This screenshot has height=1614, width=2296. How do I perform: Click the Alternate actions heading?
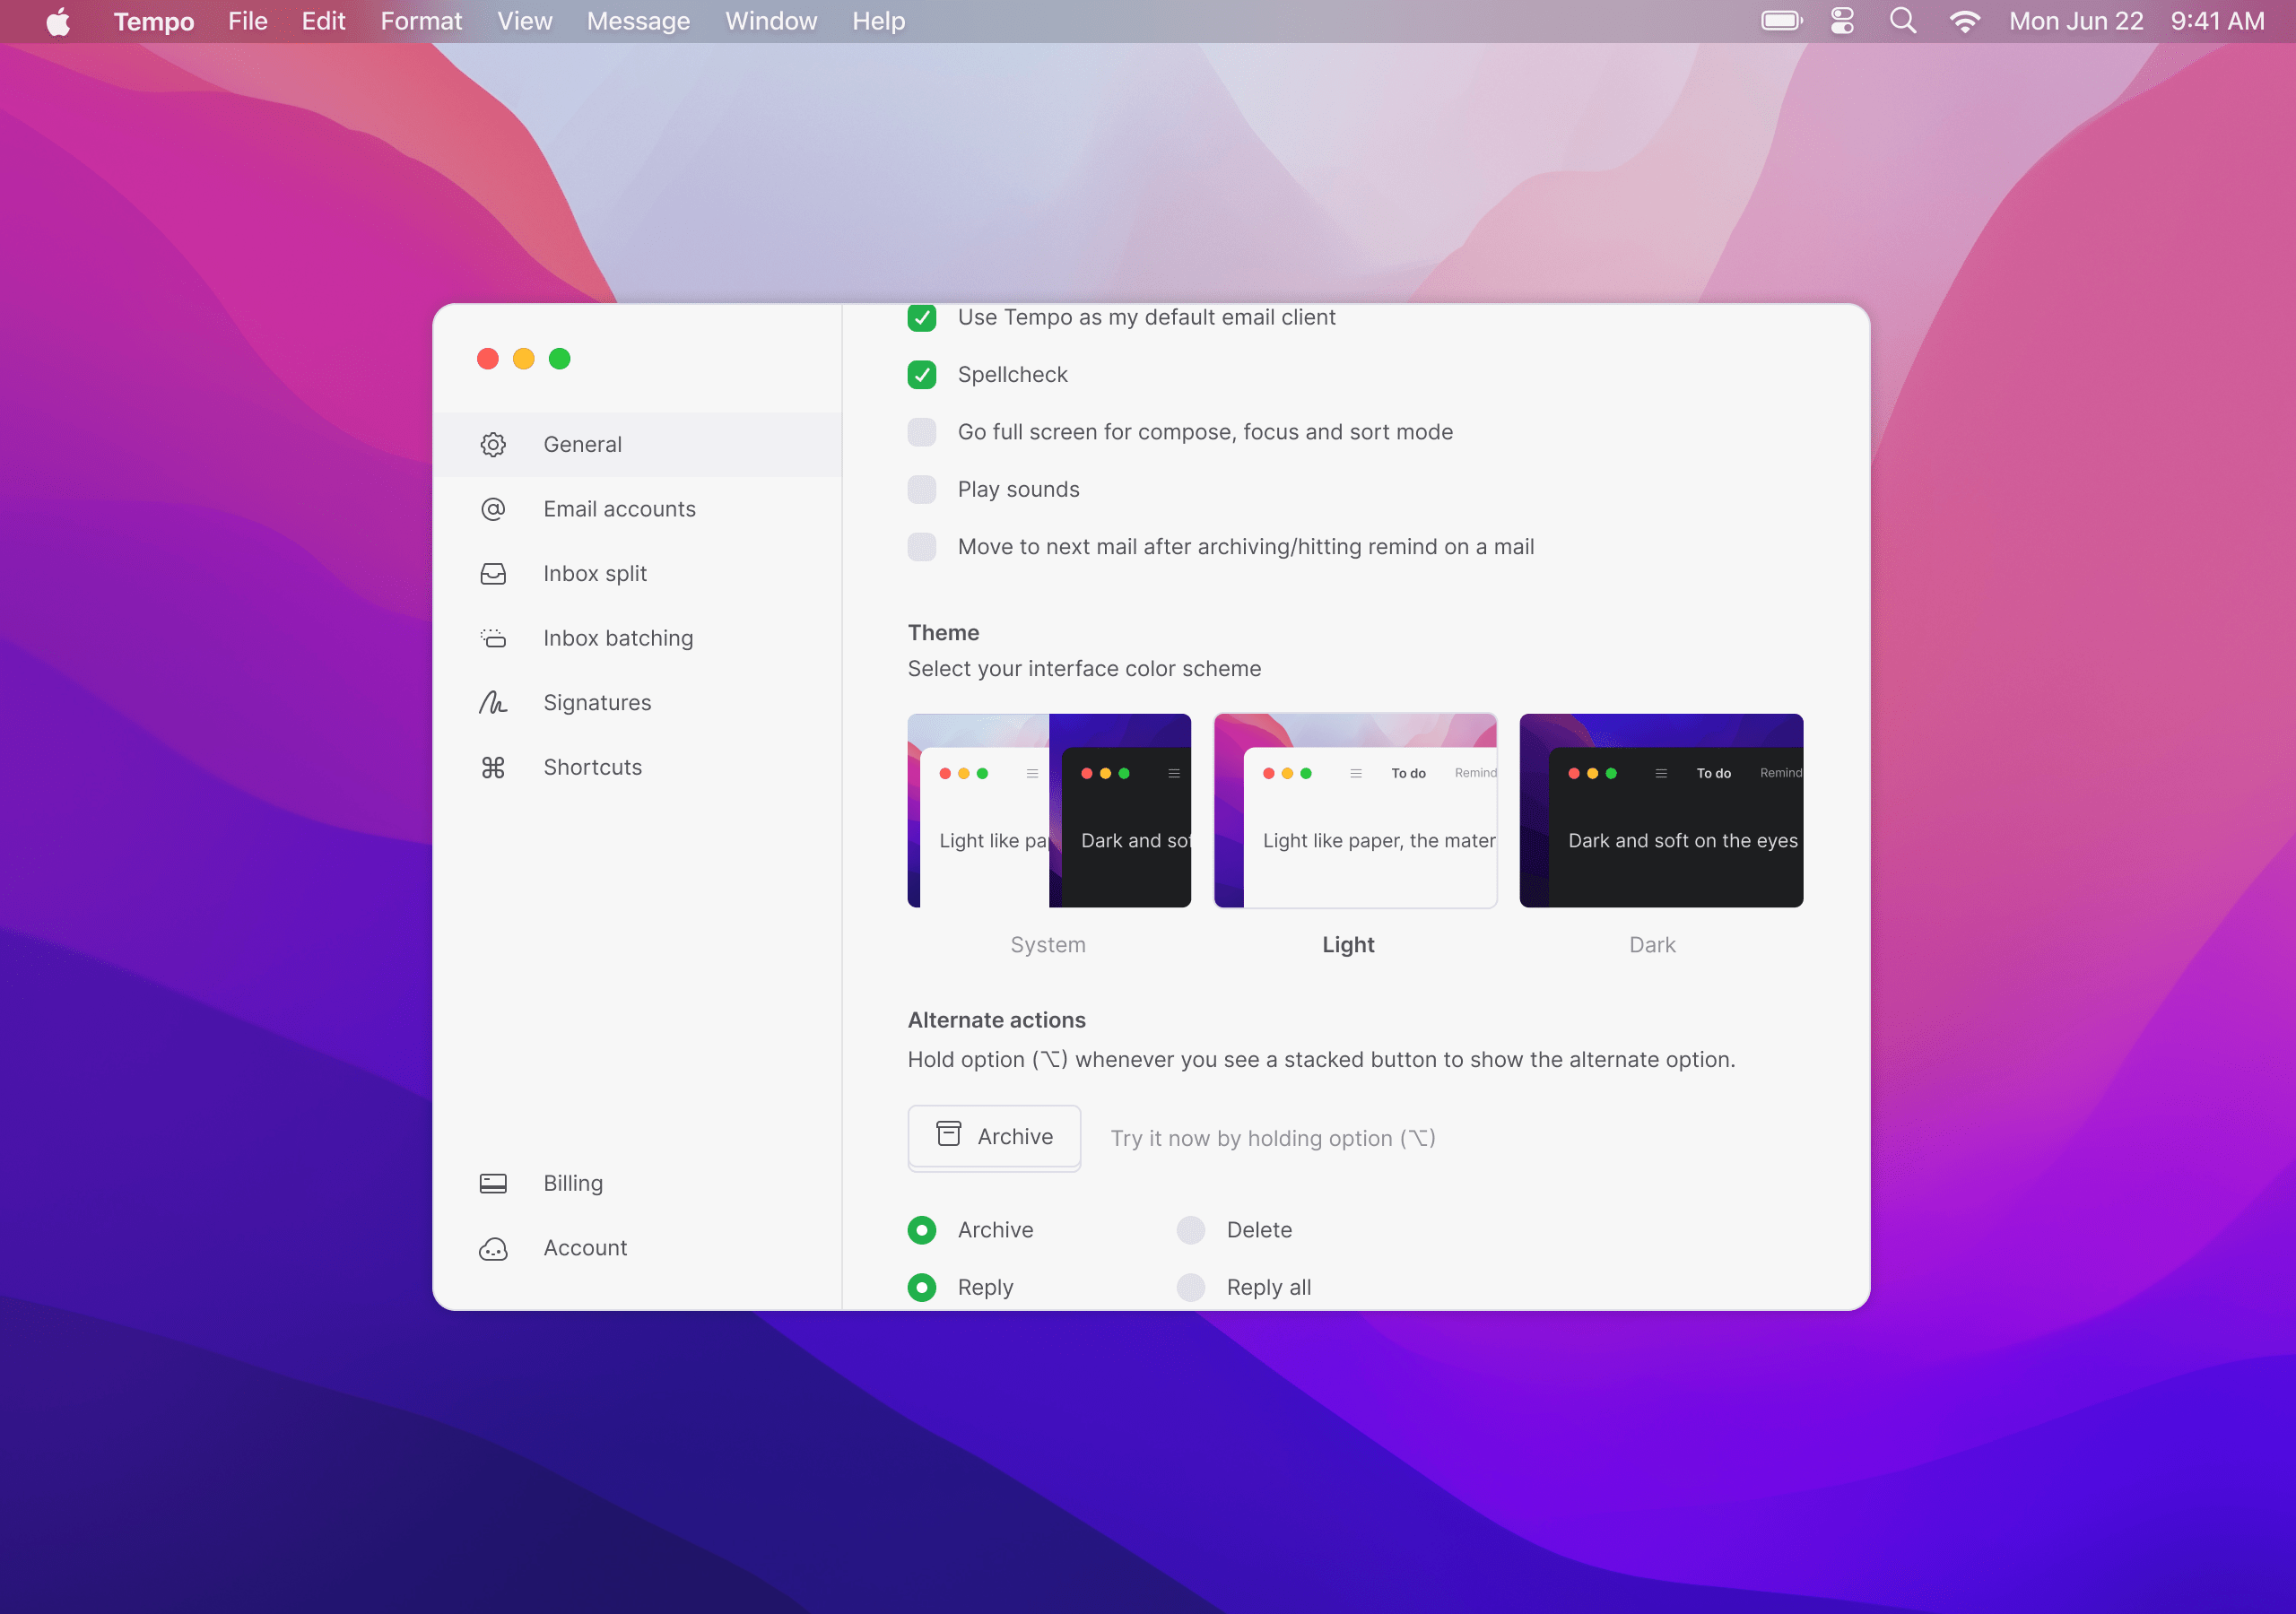point(996,1020)
